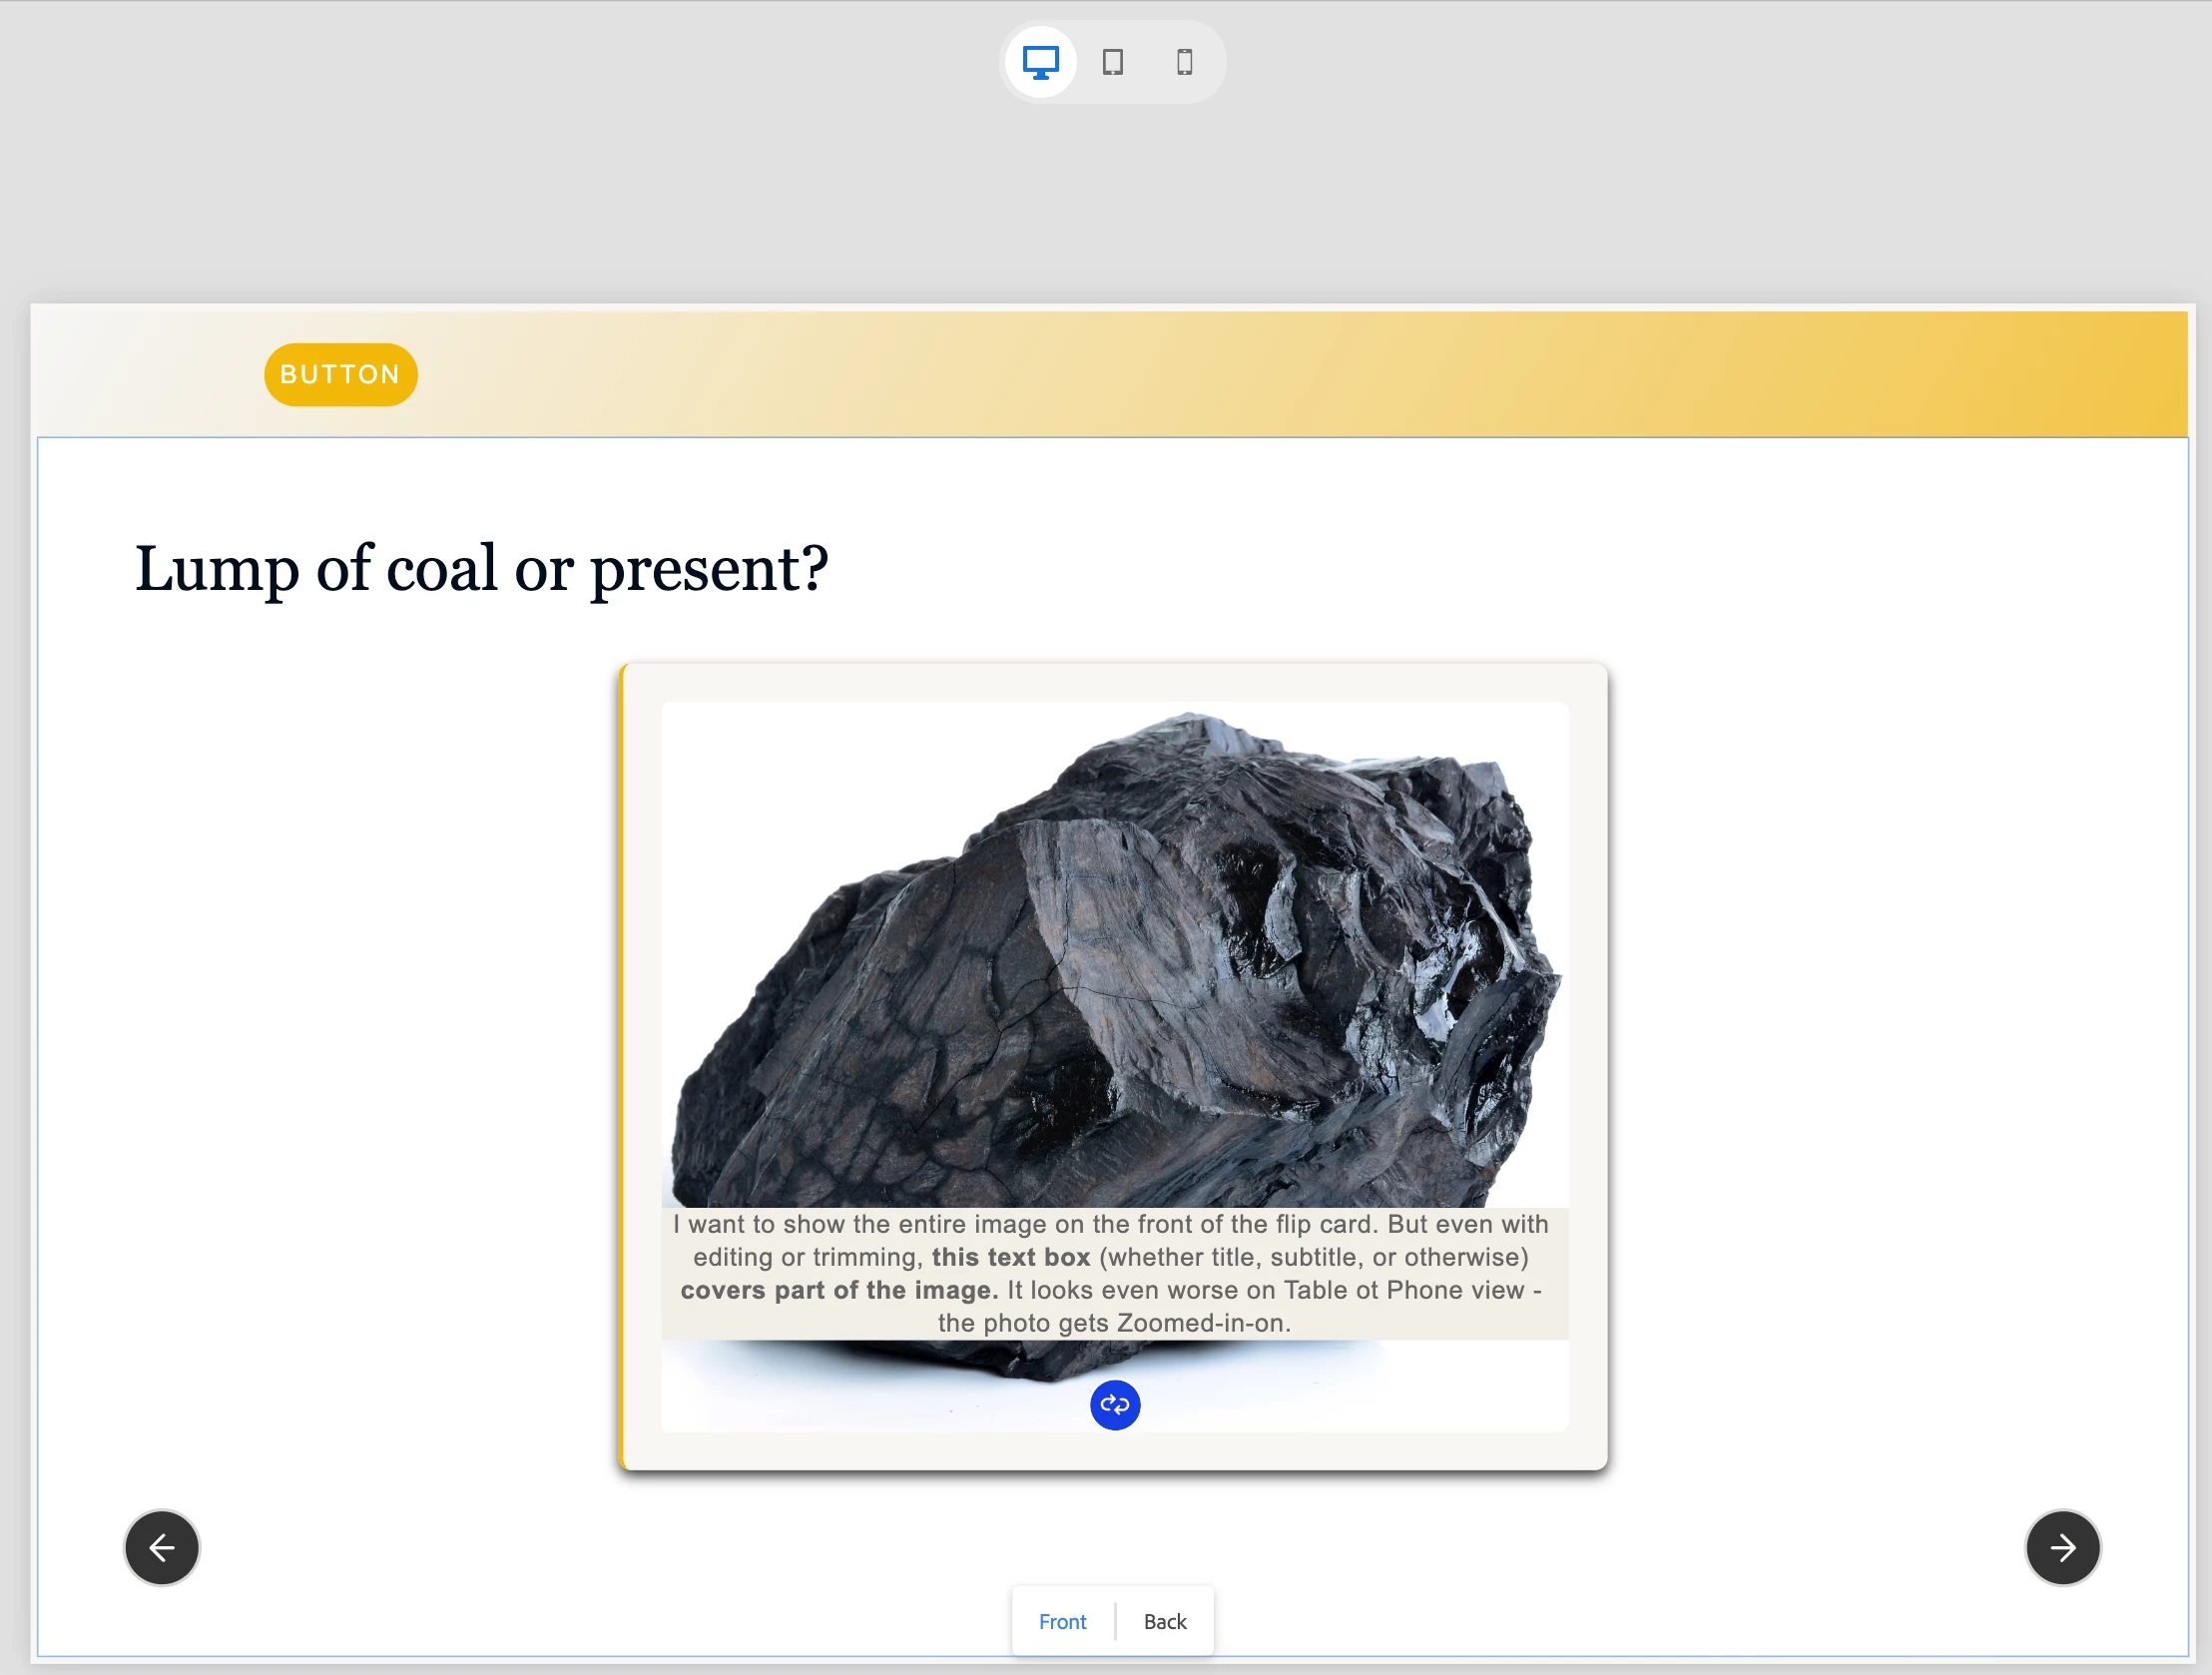Advance with the right arrow button

2062,1548
